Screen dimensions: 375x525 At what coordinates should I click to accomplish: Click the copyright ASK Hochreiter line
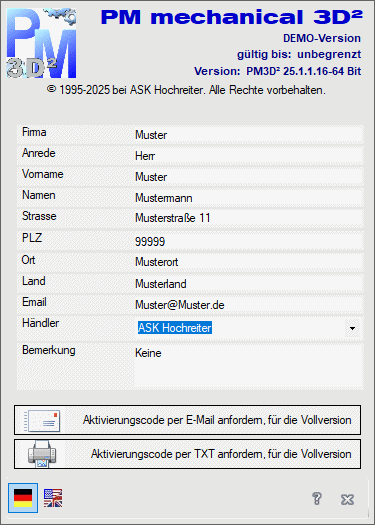(x=186, y=90)
